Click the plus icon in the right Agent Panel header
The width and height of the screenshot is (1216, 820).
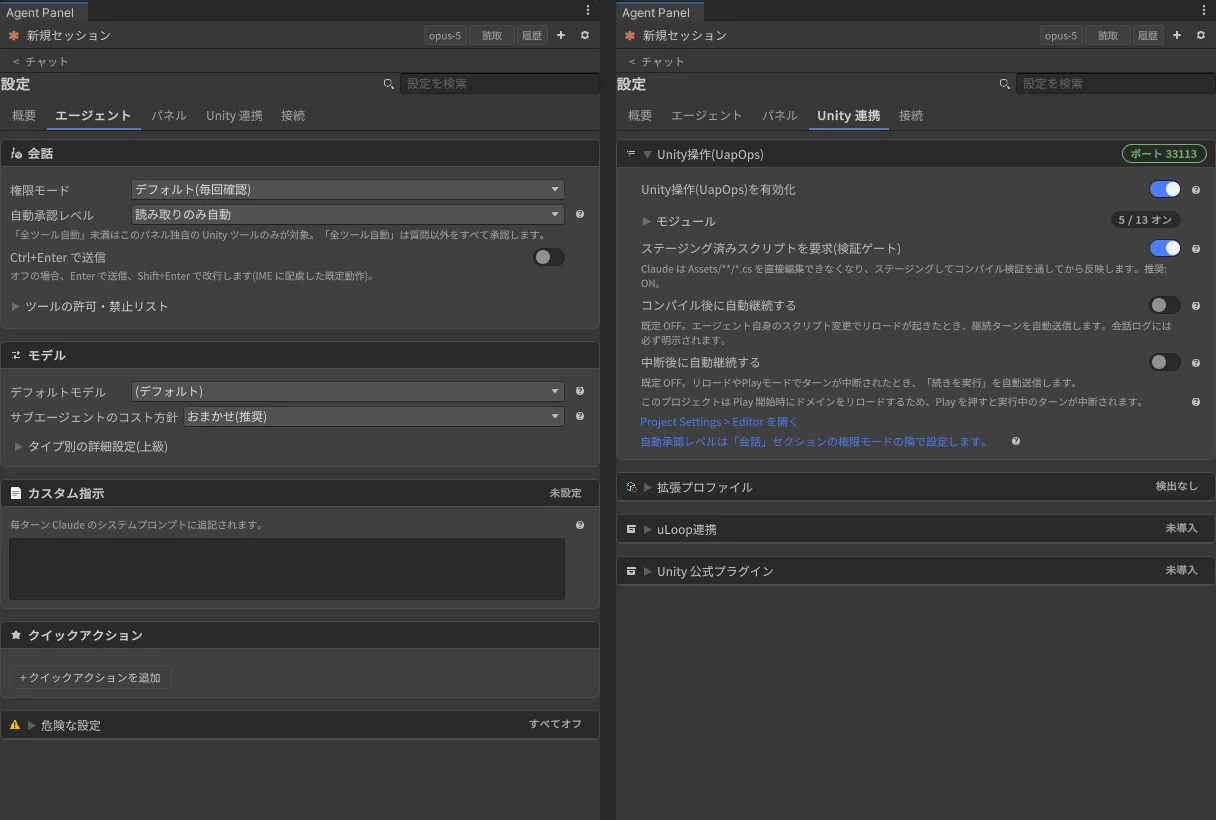pos(1177,35)
